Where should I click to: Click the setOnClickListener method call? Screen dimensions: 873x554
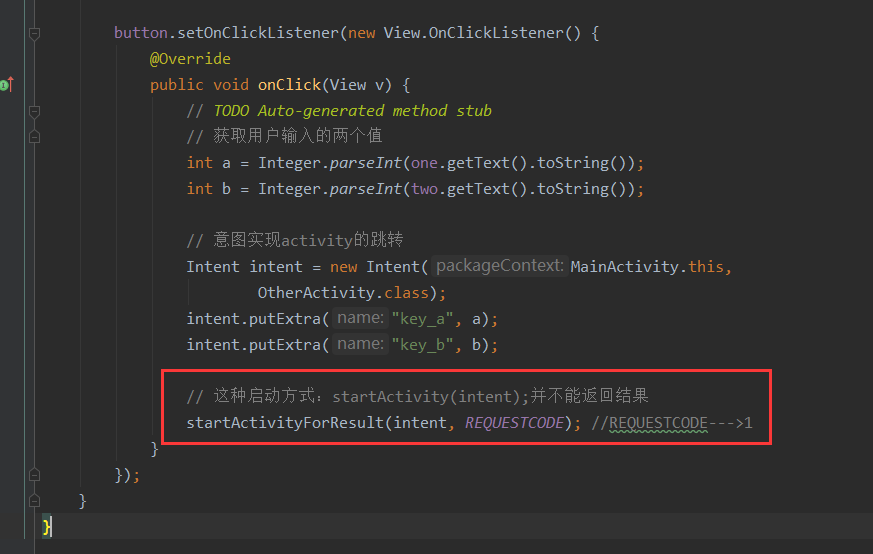coord(258,33)
